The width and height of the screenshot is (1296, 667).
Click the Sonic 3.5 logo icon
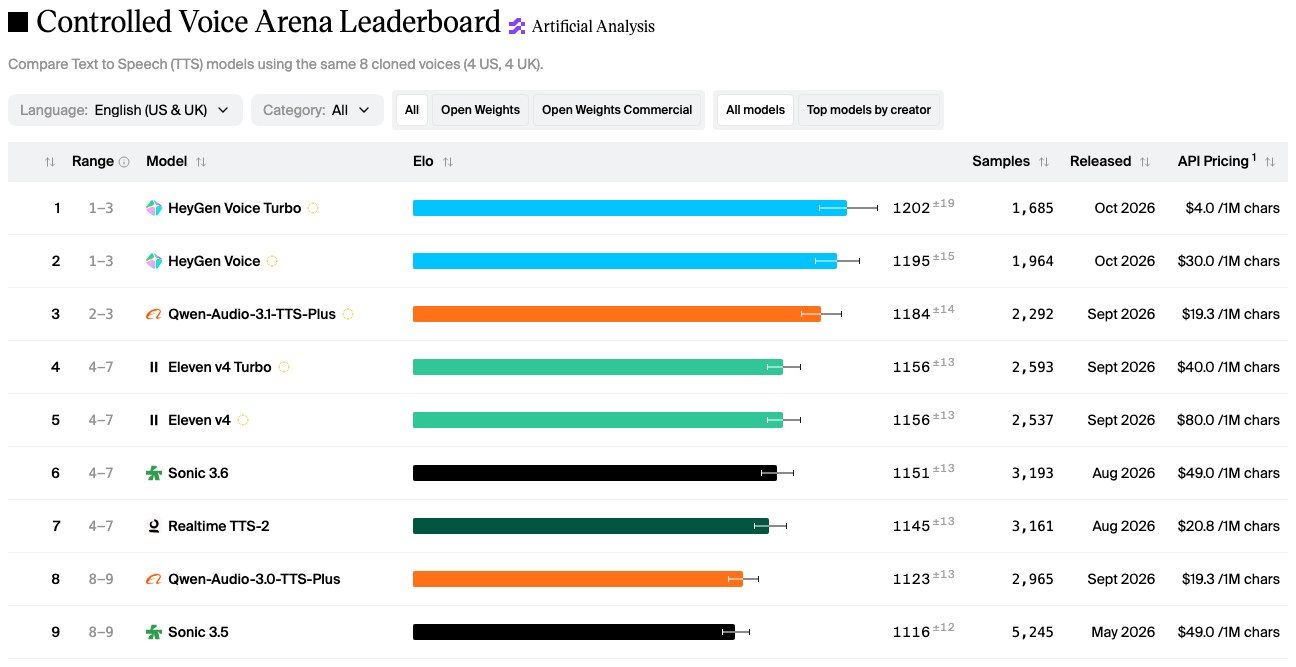(153, 632)
